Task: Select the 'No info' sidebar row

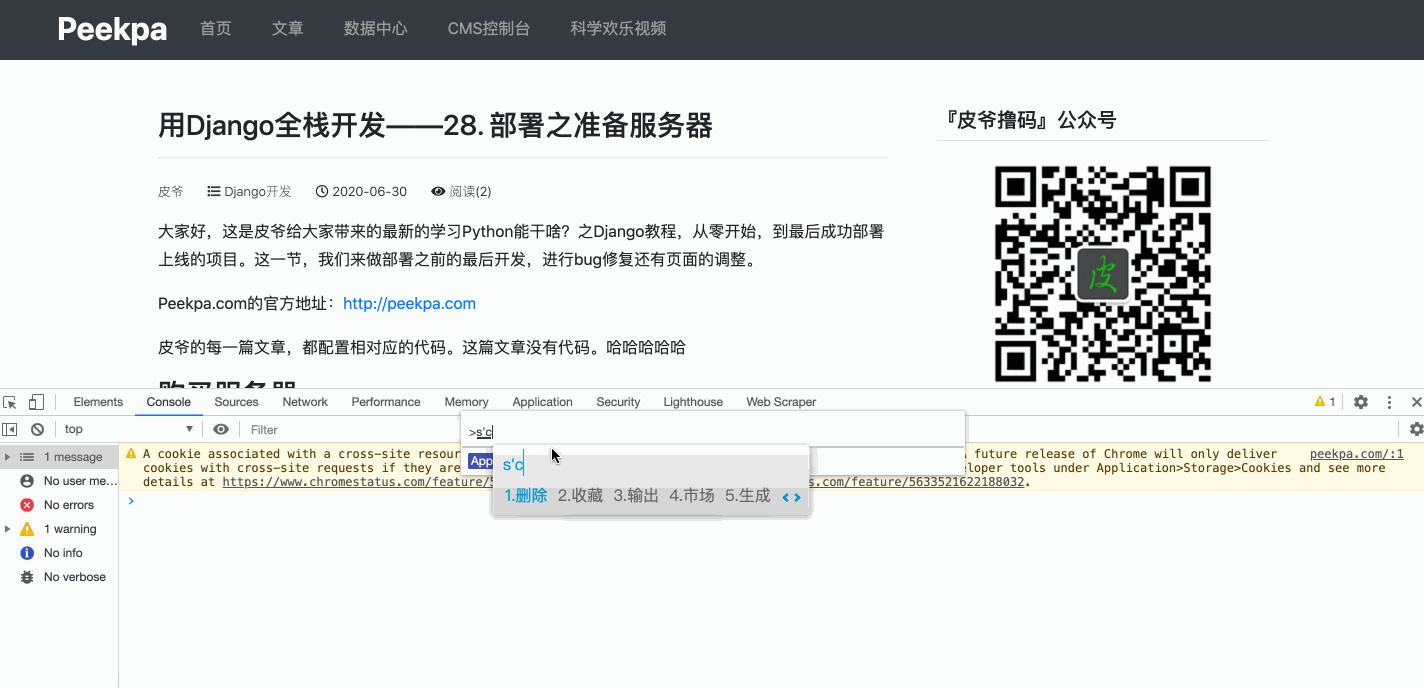Action: tap(59, 553)
